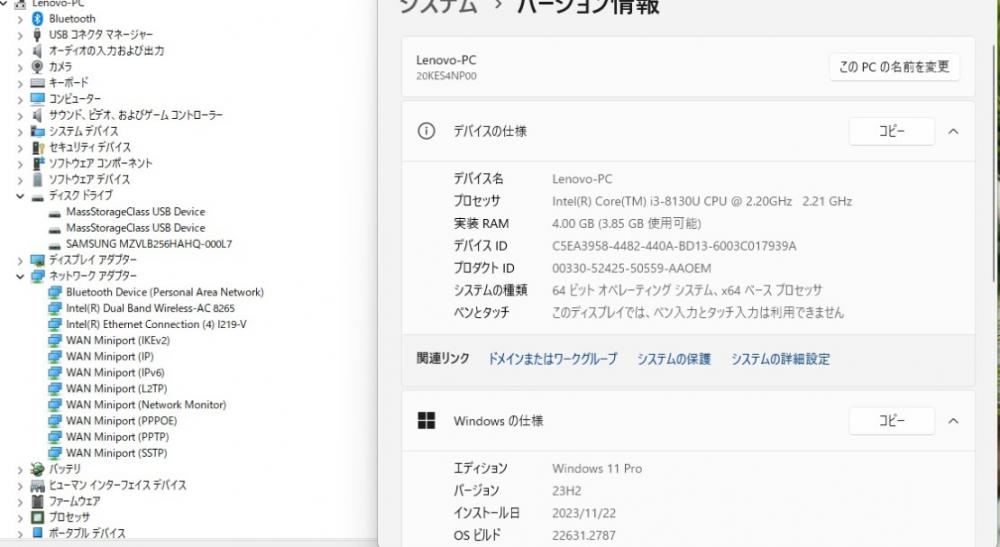Image resolution: width=1000 pixels, height=547 pixels.
Task: Click the human interface devices icon
Action: click(38, 485)
